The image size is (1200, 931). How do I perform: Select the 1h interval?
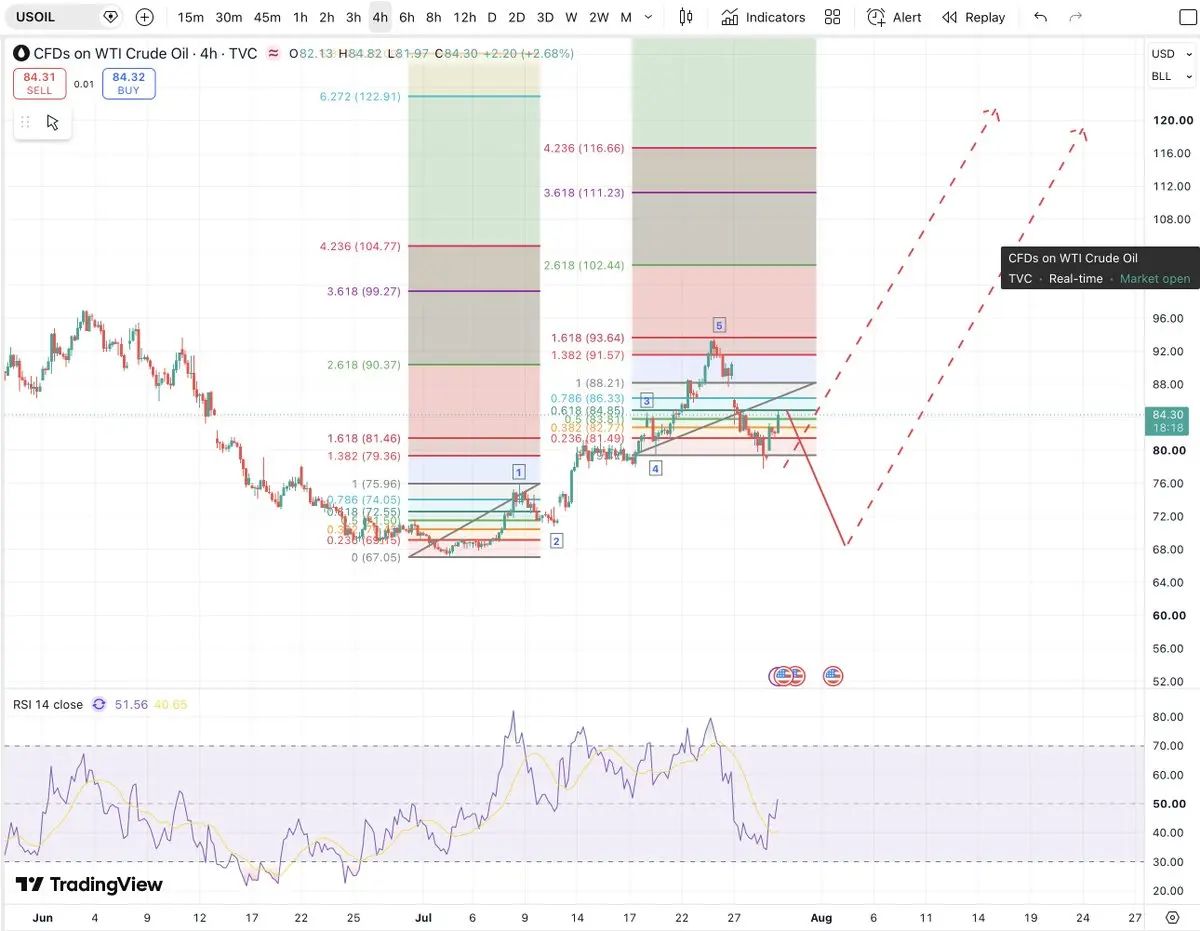tap(300, 17)
